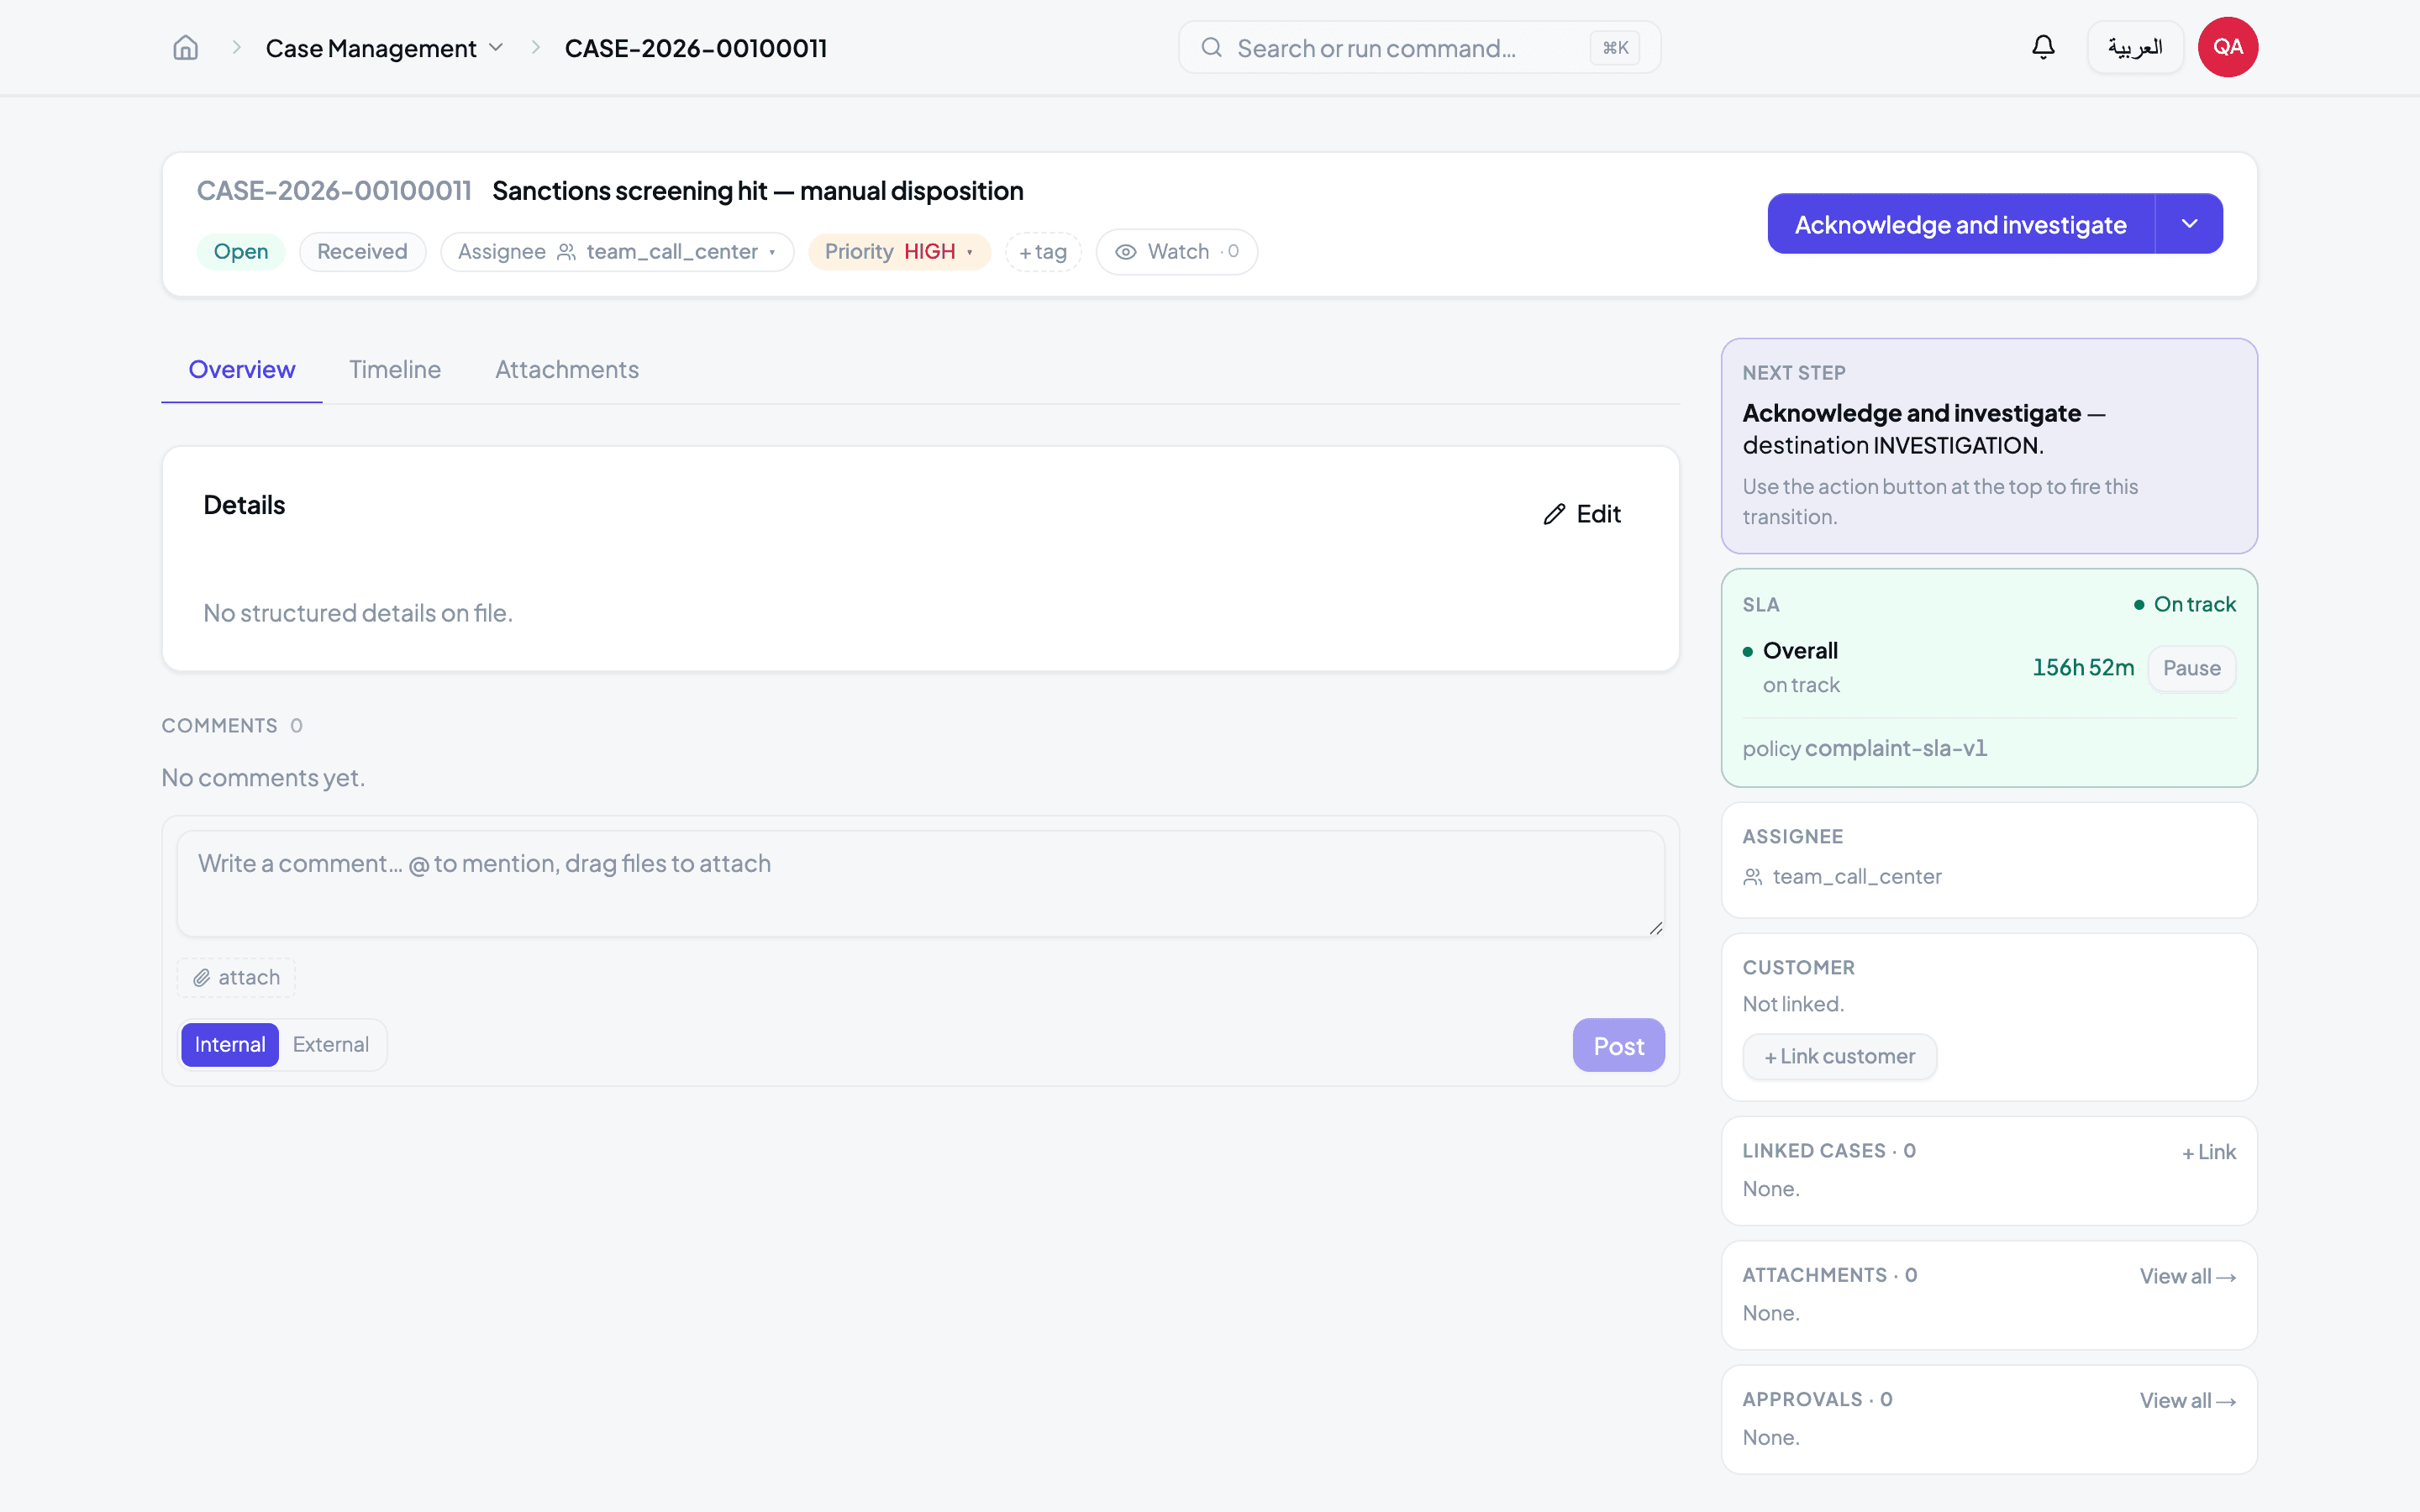The image size is (2420, 1512).
Task: Click team_call_center in Assignee card
Action: (x=1857, y=877)
